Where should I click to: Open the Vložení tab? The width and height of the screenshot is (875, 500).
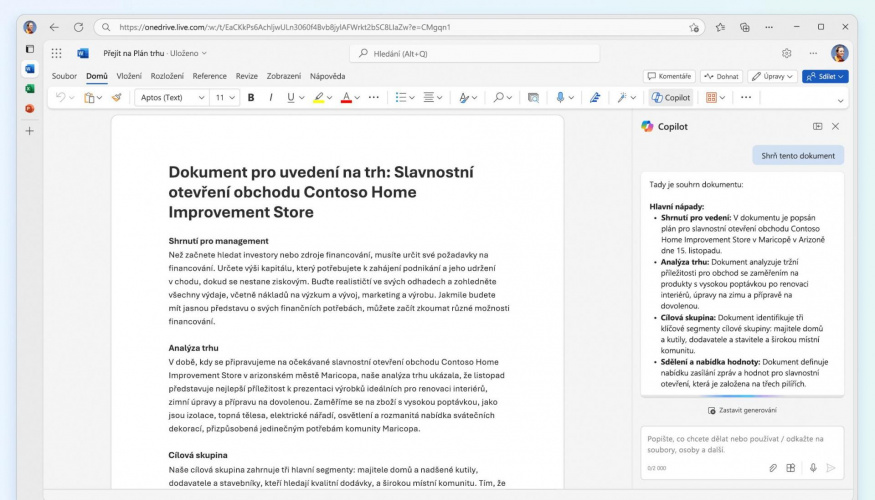point(129,76)
